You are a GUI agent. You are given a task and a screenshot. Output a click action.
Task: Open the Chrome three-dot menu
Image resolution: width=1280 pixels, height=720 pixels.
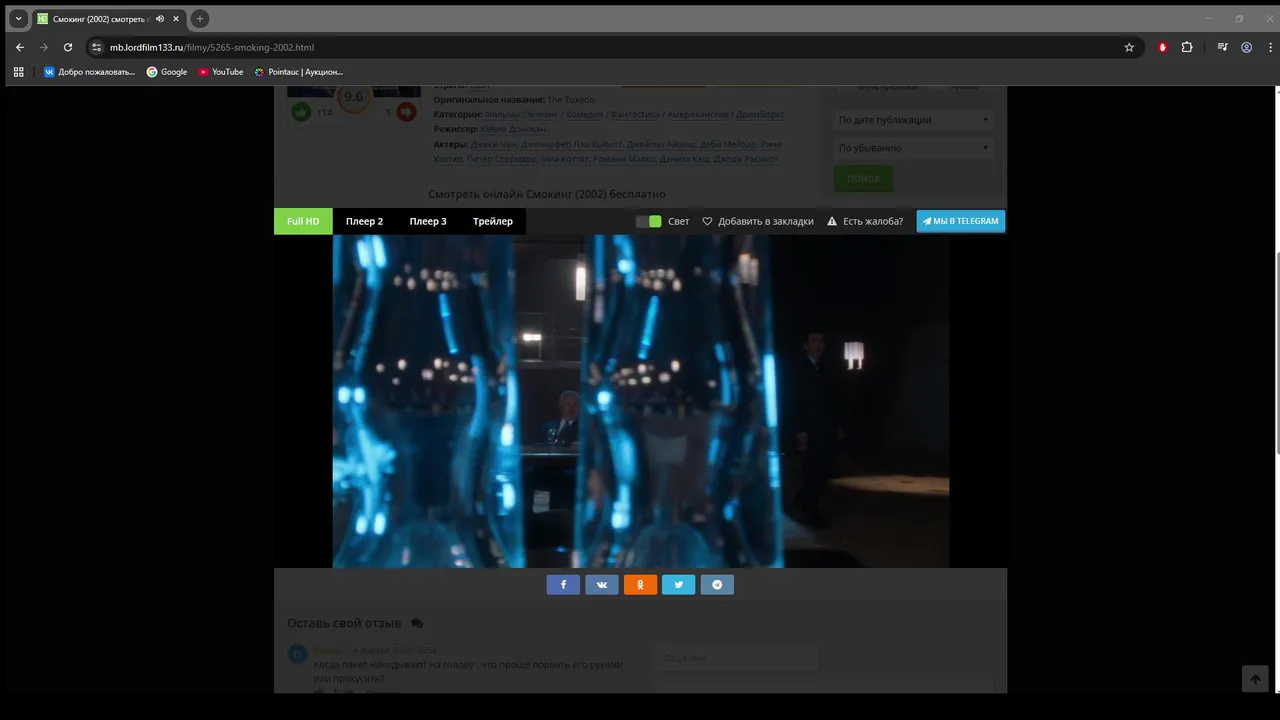pos(1269,47)
